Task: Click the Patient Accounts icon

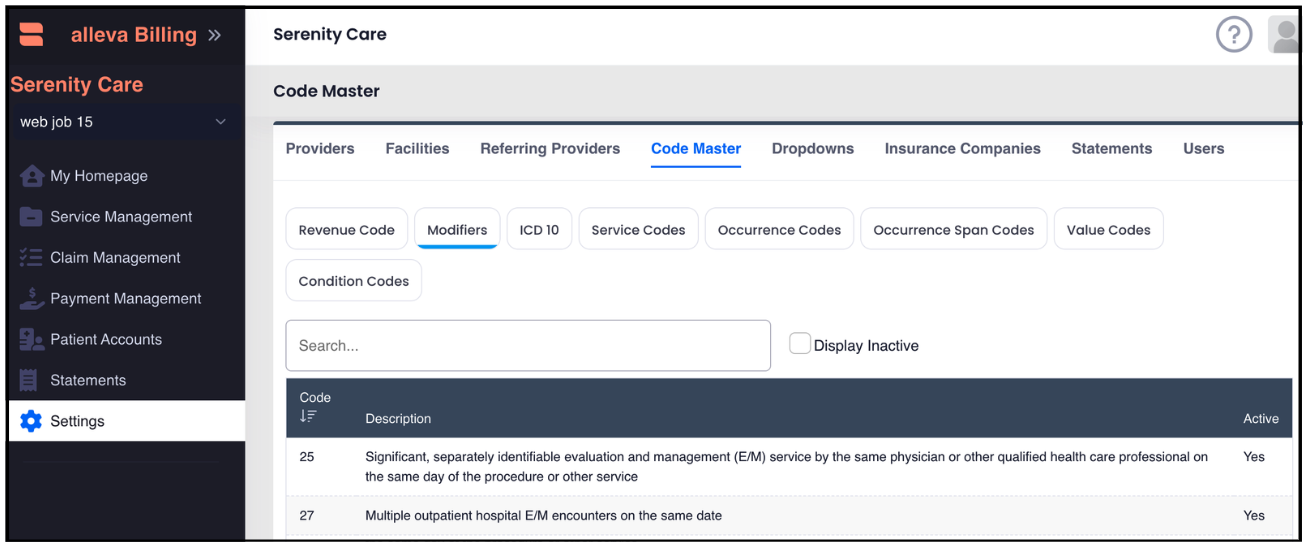Action: (32, 340)
